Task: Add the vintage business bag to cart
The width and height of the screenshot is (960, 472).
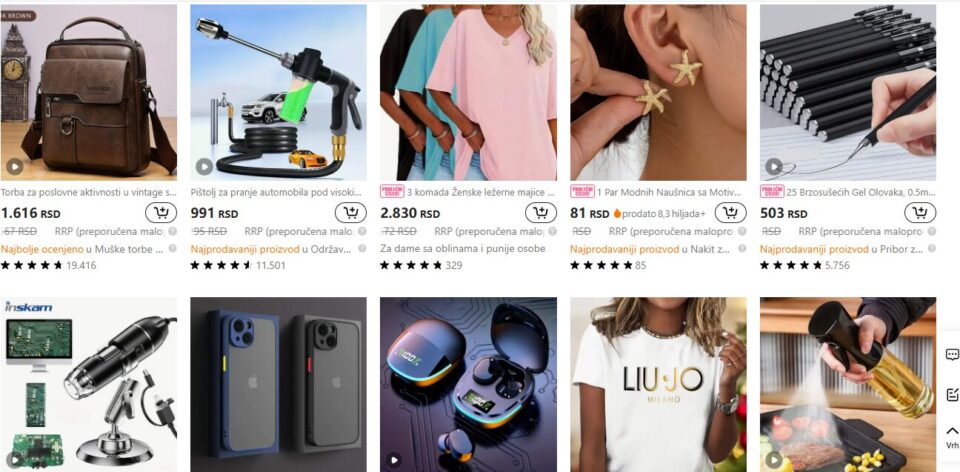Action: coord(161,213)
